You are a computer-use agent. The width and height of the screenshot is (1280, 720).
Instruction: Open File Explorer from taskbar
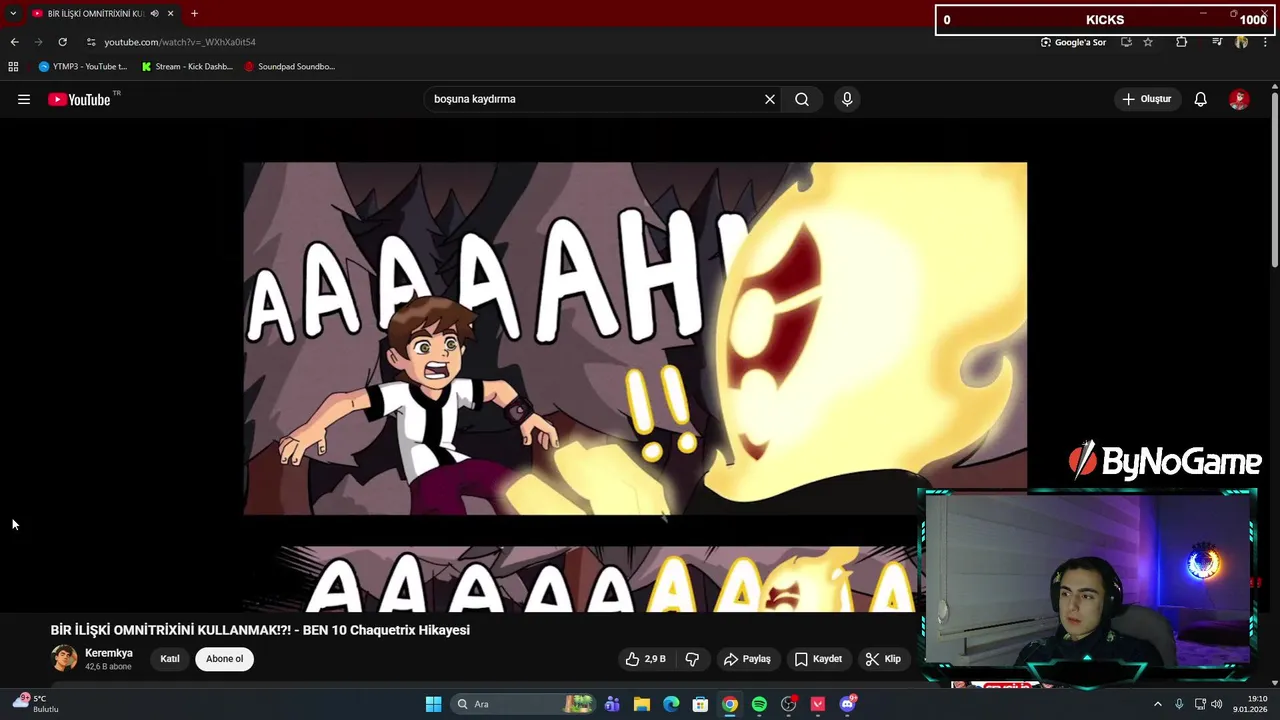(x=642, y=704)
